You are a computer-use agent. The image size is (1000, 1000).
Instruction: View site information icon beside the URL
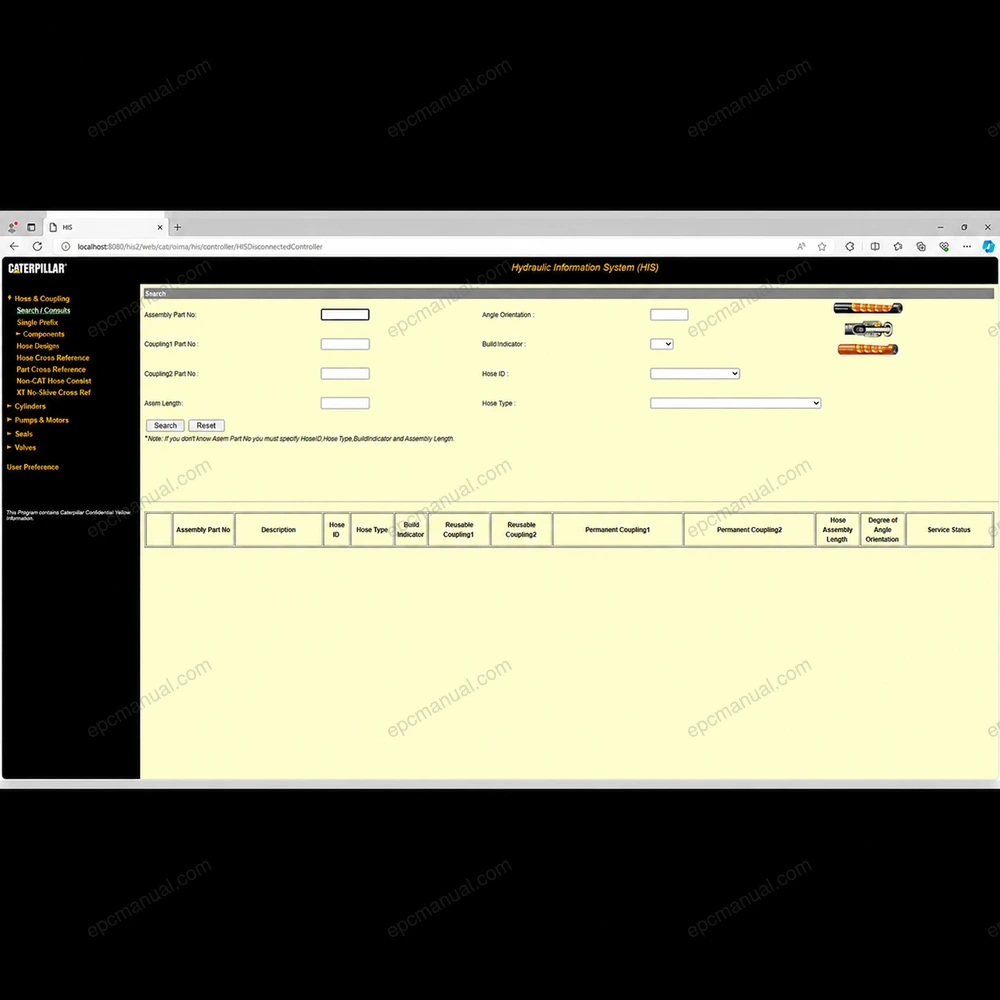coord(65,246)
